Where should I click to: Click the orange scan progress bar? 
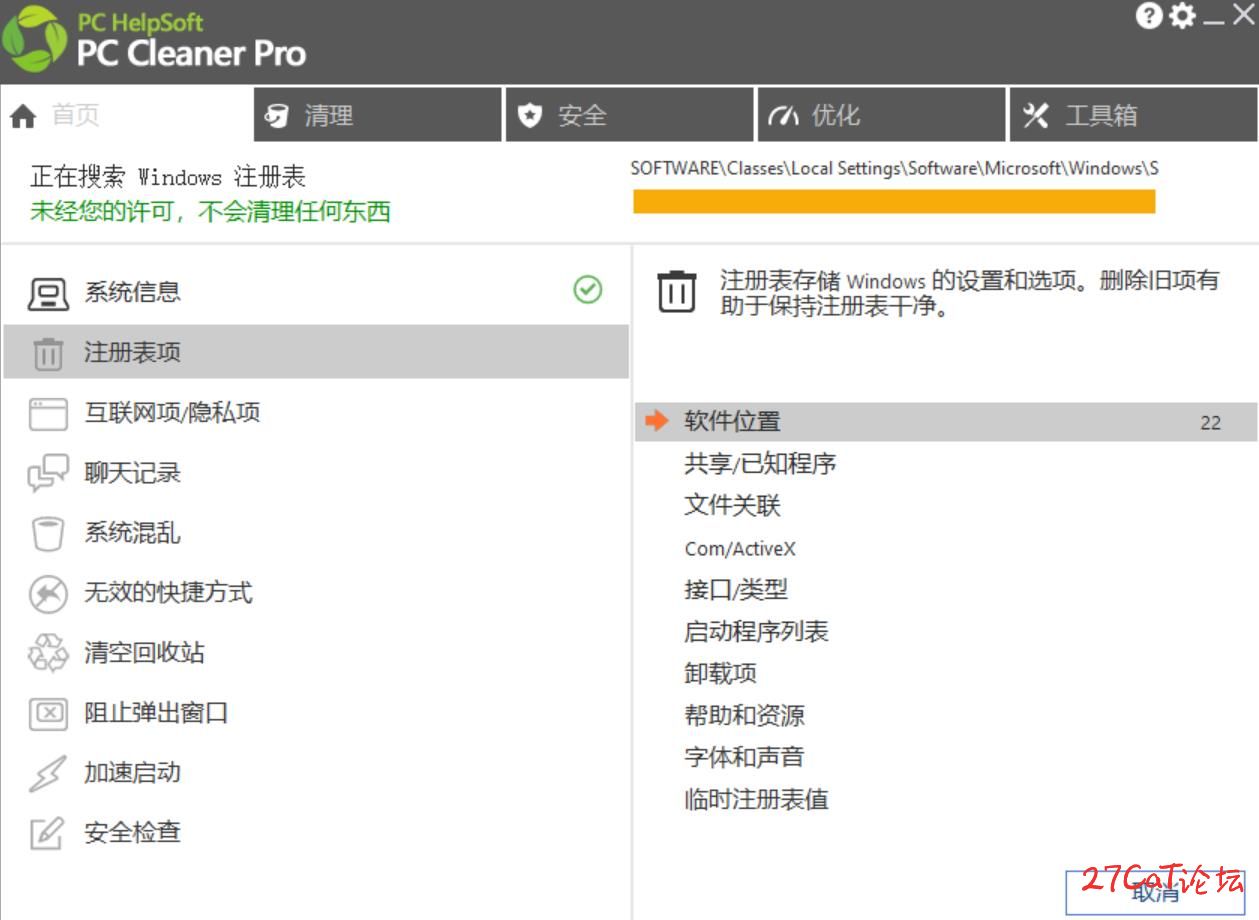click(894, 201)
